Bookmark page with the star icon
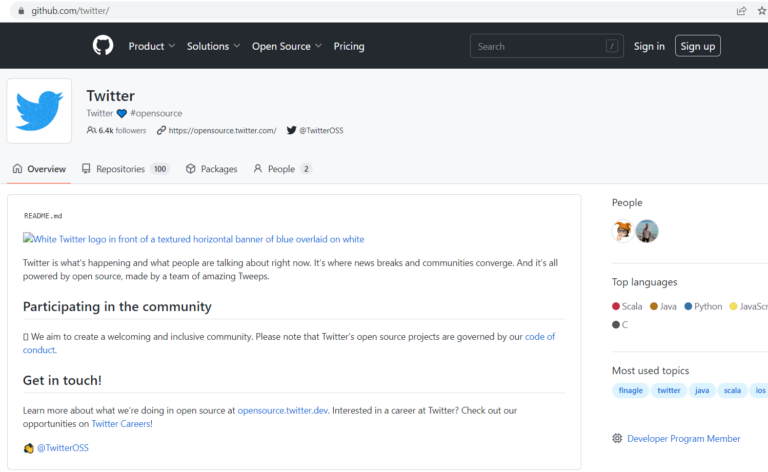 pos(762,11)
